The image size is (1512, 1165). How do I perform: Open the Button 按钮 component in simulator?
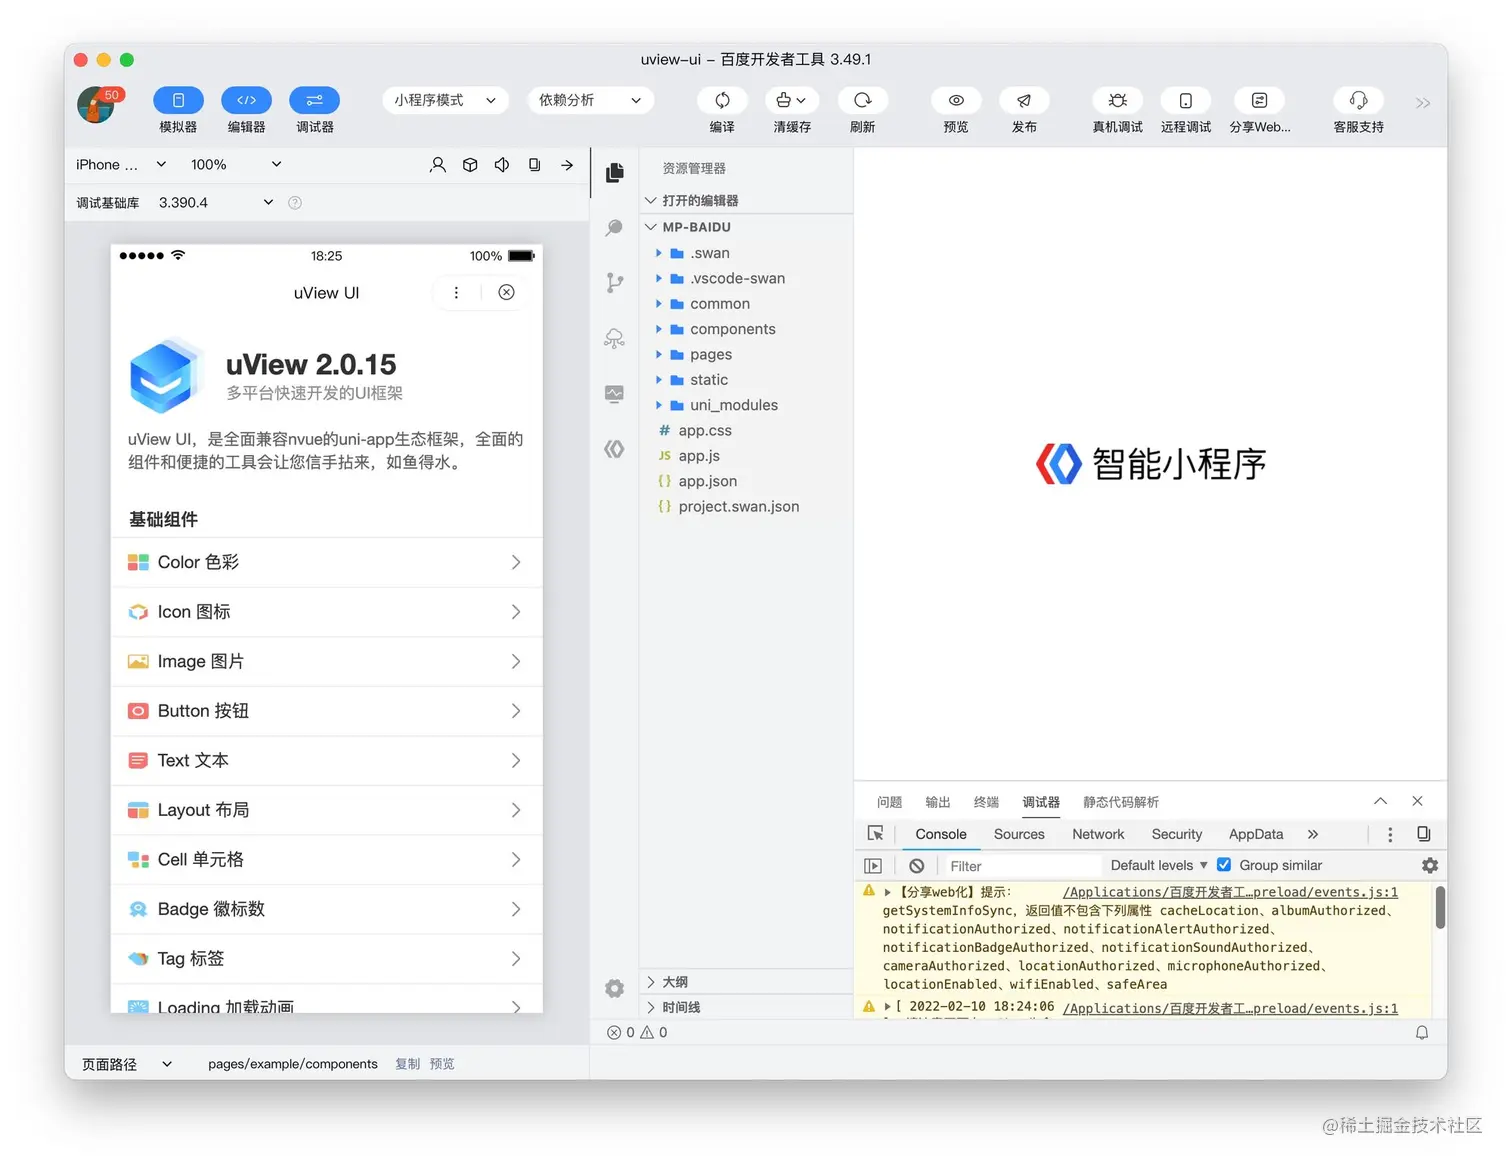click(x=327, y=711)
